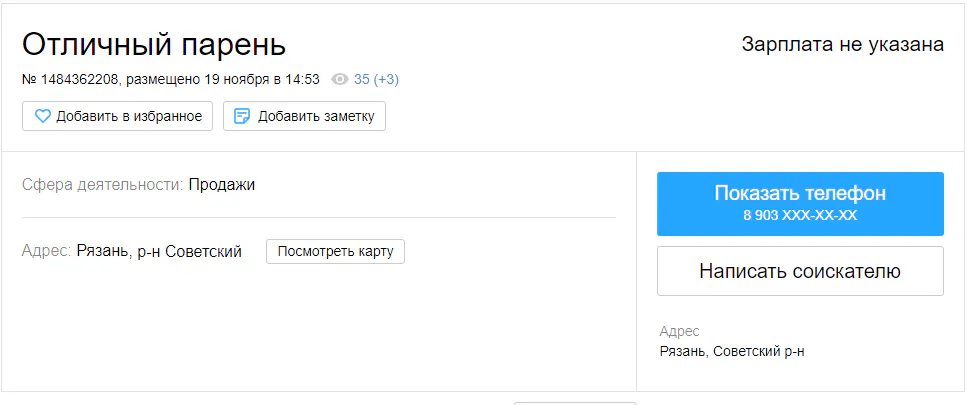Select the Продажи field value
Screen dimensions: 967x405
click(221, 184)
